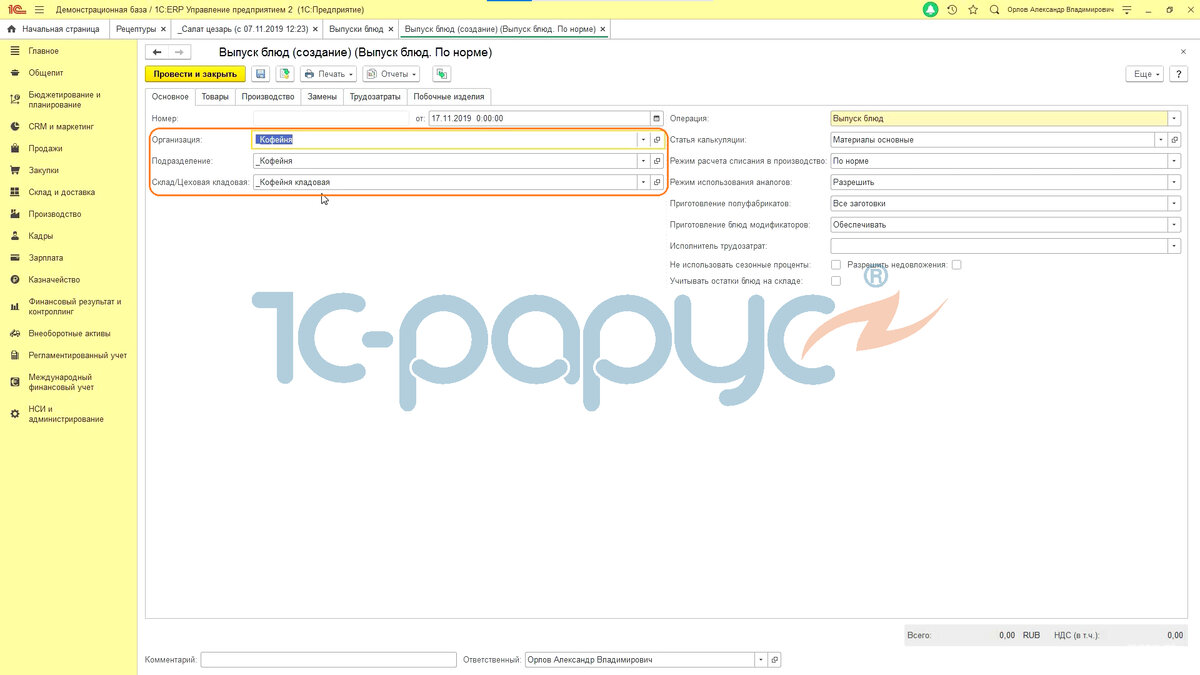The height and width of the screenshot is (675, 1200).
Task: Open the Зарплата section in sidebar
Action: point(46,258)
